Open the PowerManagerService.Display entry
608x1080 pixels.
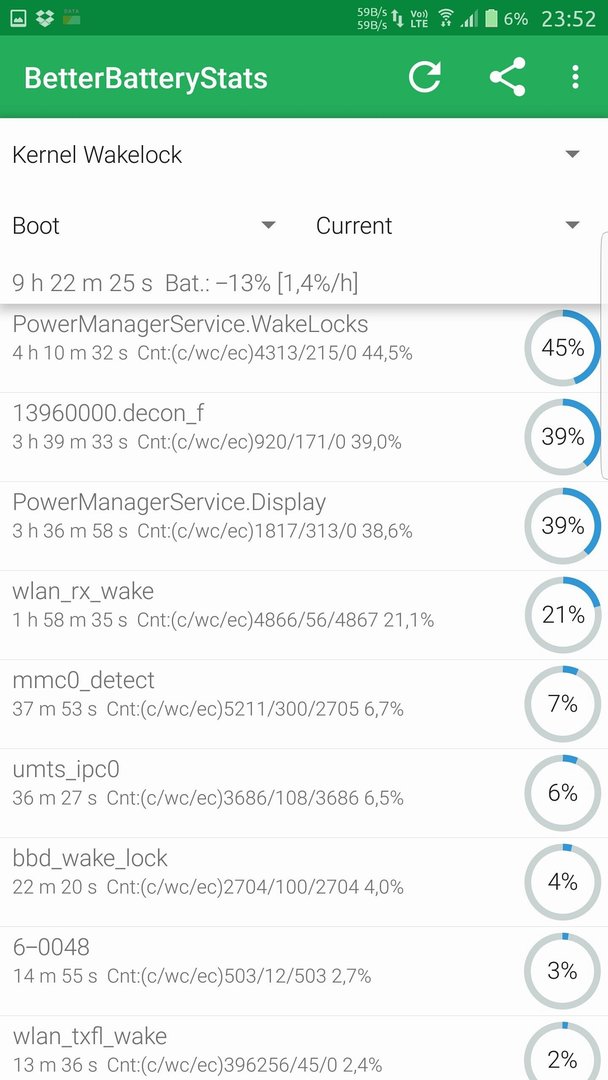(304, 526)
